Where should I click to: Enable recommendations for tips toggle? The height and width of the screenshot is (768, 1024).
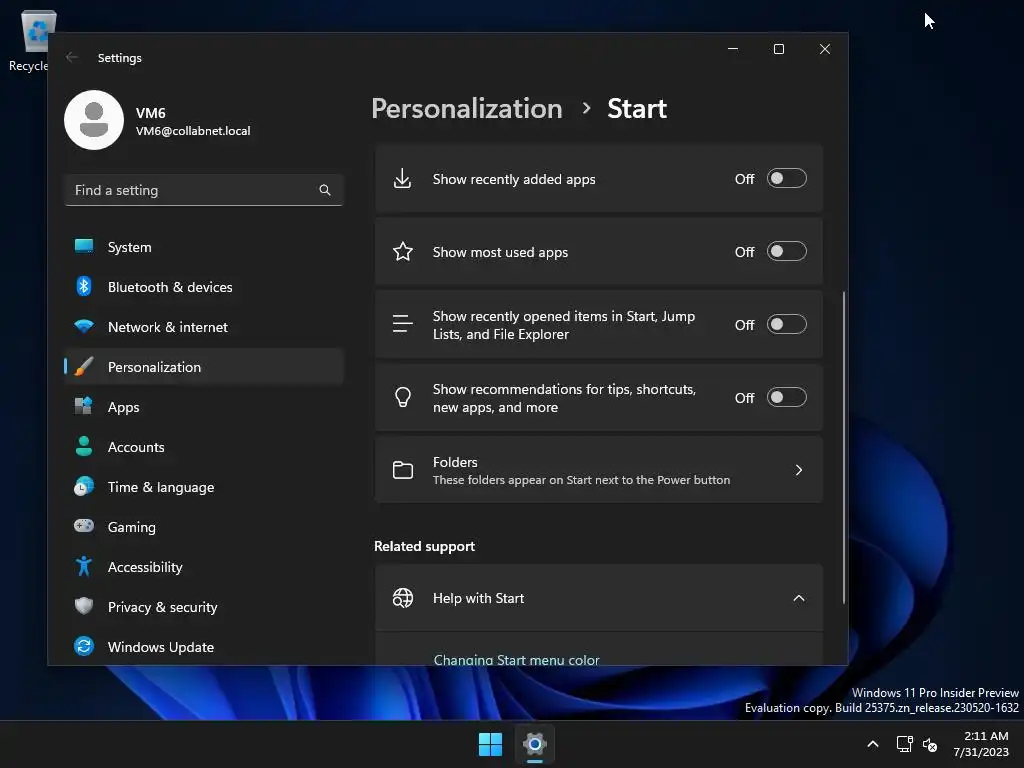pyautogui.click(x=786, y=397)
